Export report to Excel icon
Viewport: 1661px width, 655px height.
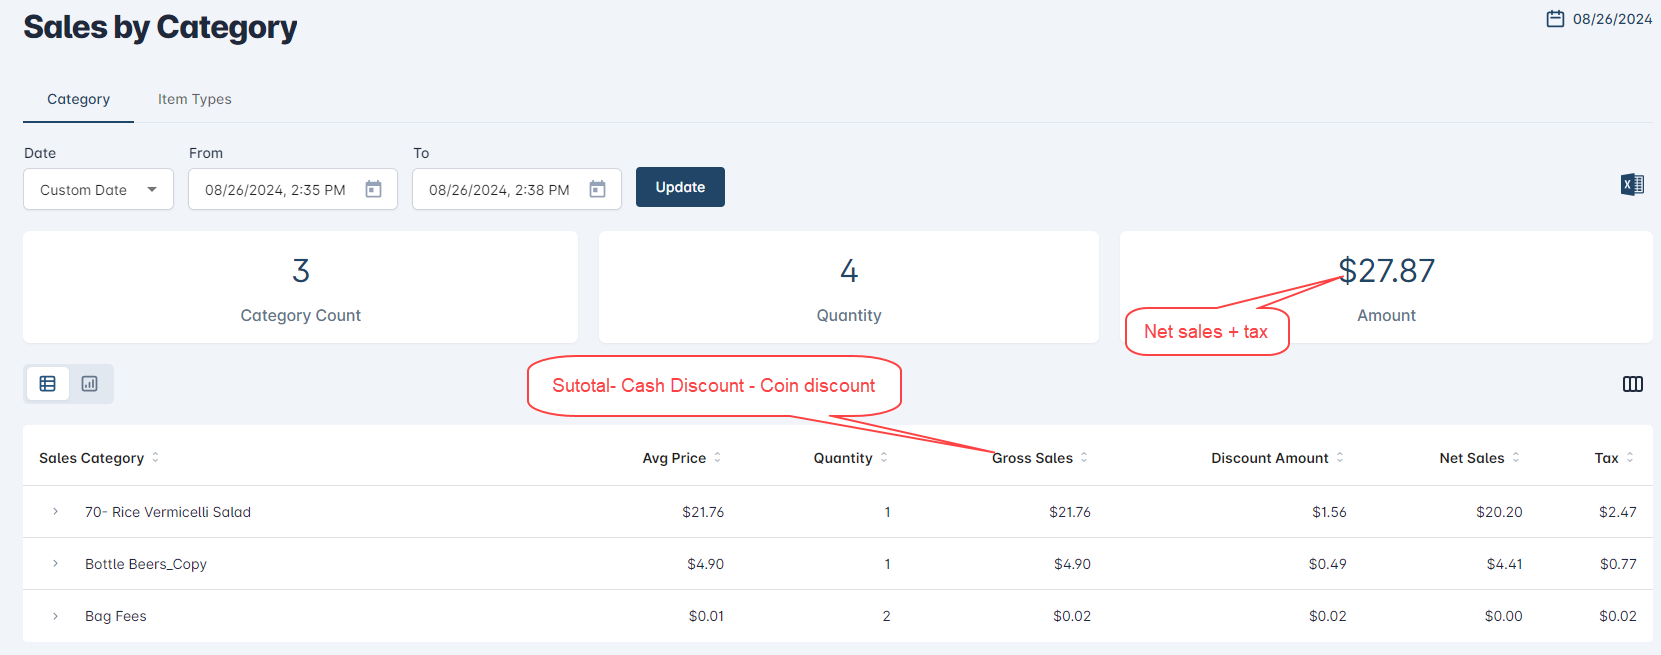point(1632,184)
